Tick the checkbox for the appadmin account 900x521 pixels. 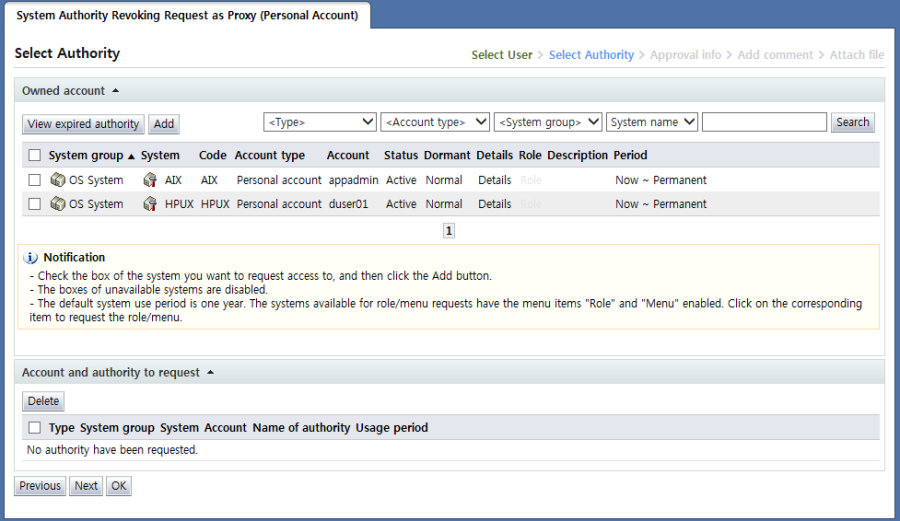(35, 180)
